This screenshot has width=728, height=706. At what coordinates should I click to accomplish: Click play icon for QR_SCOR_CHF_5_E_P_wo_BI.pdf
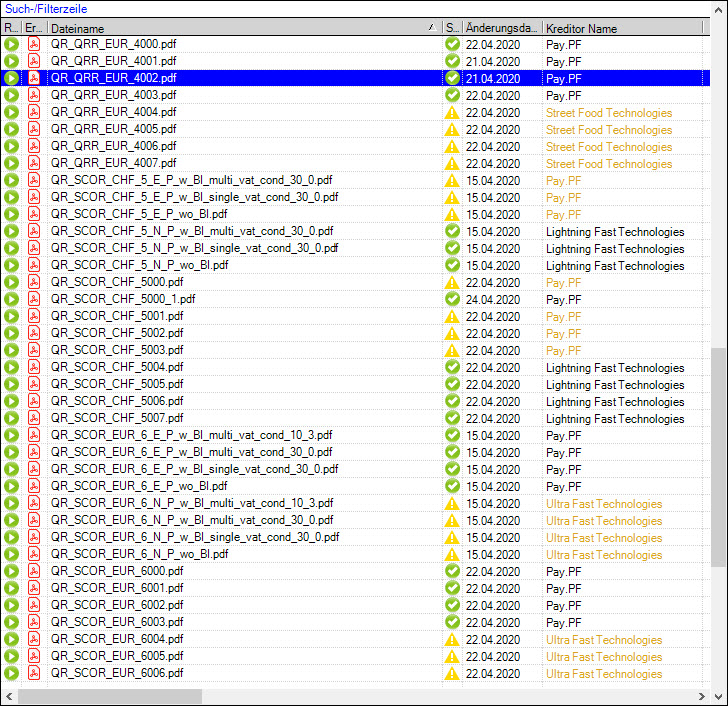[x=11, y=214]
